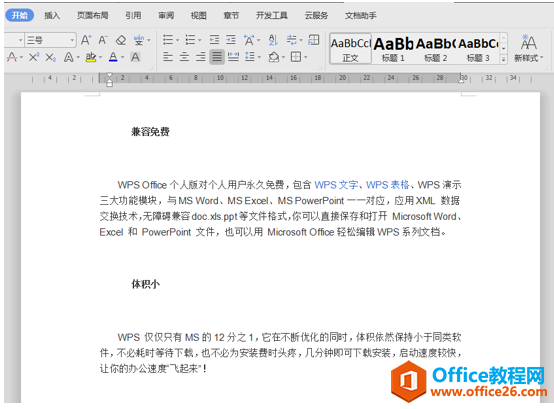Apply the 标题 1 style
Image resolution: width=554 pixels, height=409 pixels.
pyautogui.click(x=393, y=49)
